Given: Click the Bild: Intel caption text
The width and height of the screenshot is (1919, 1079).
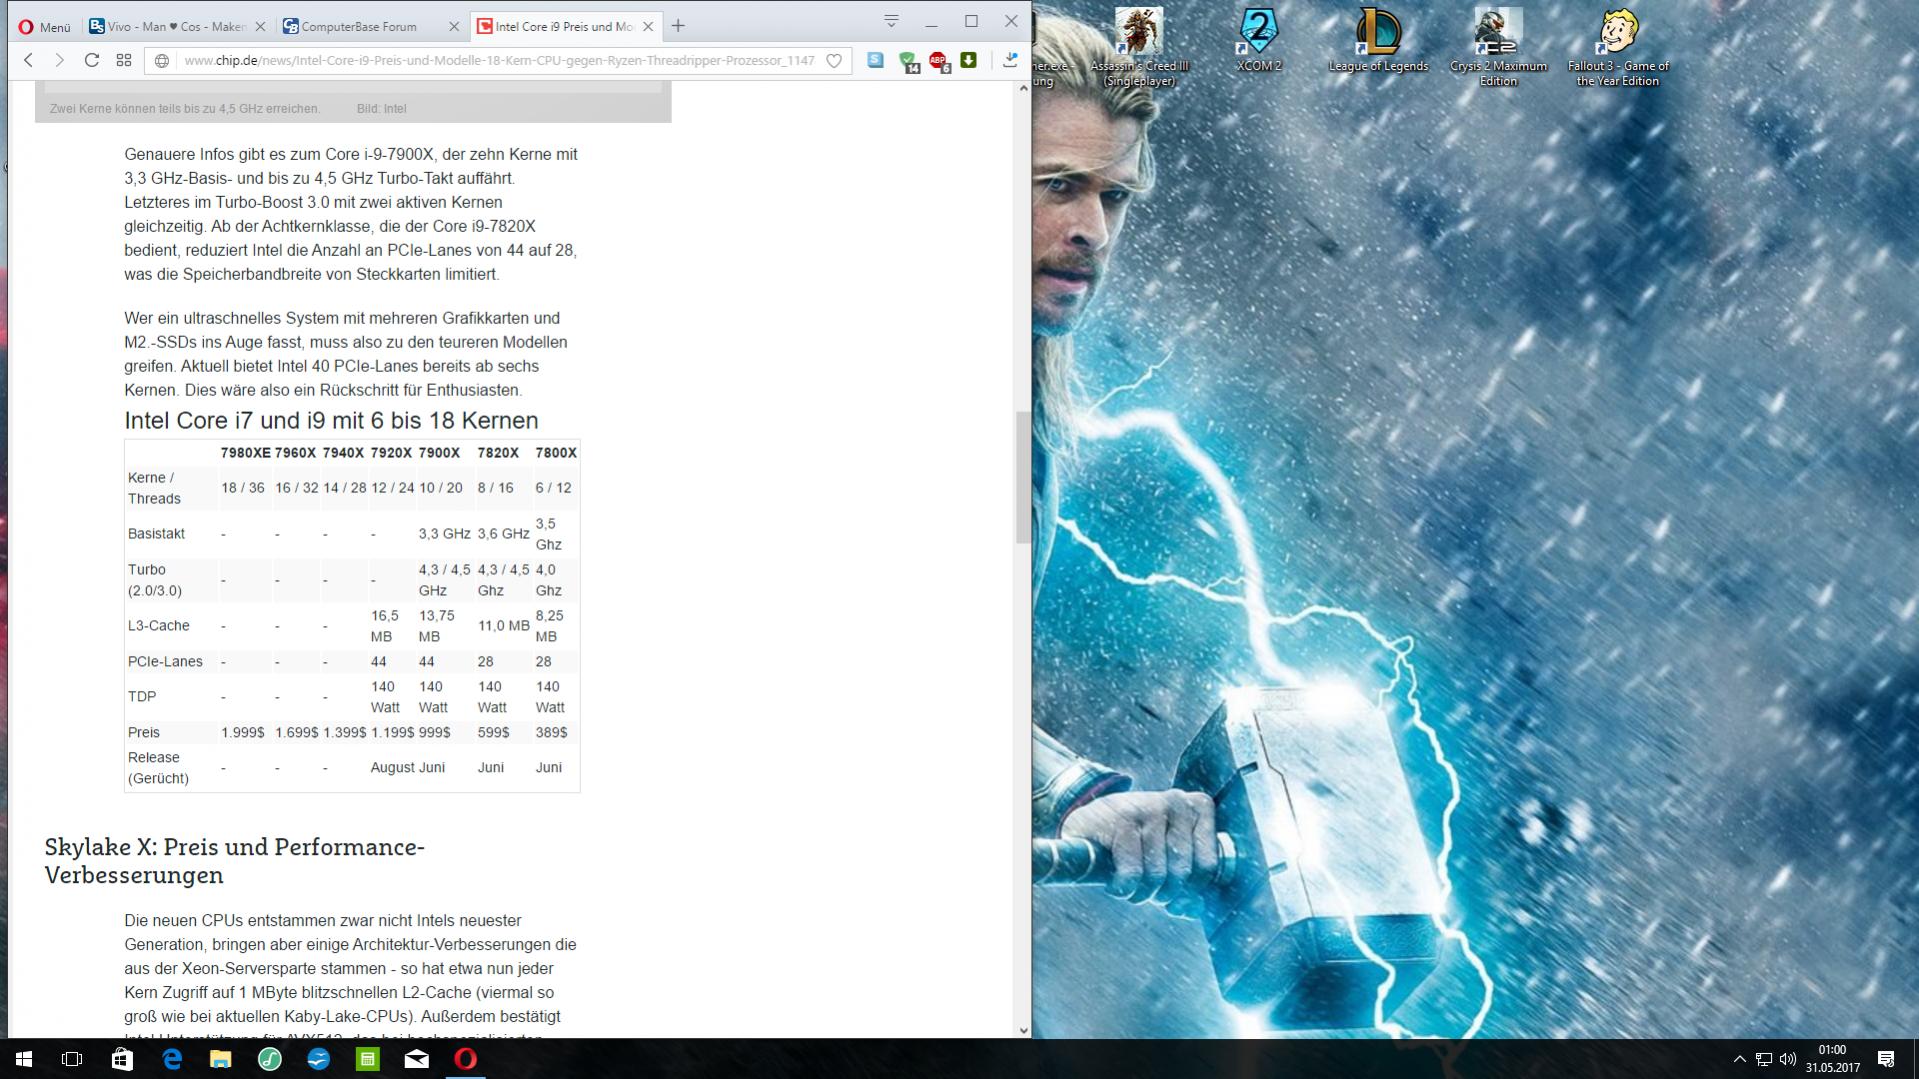Looking at the screenshot, I should [x=381, y=108].
